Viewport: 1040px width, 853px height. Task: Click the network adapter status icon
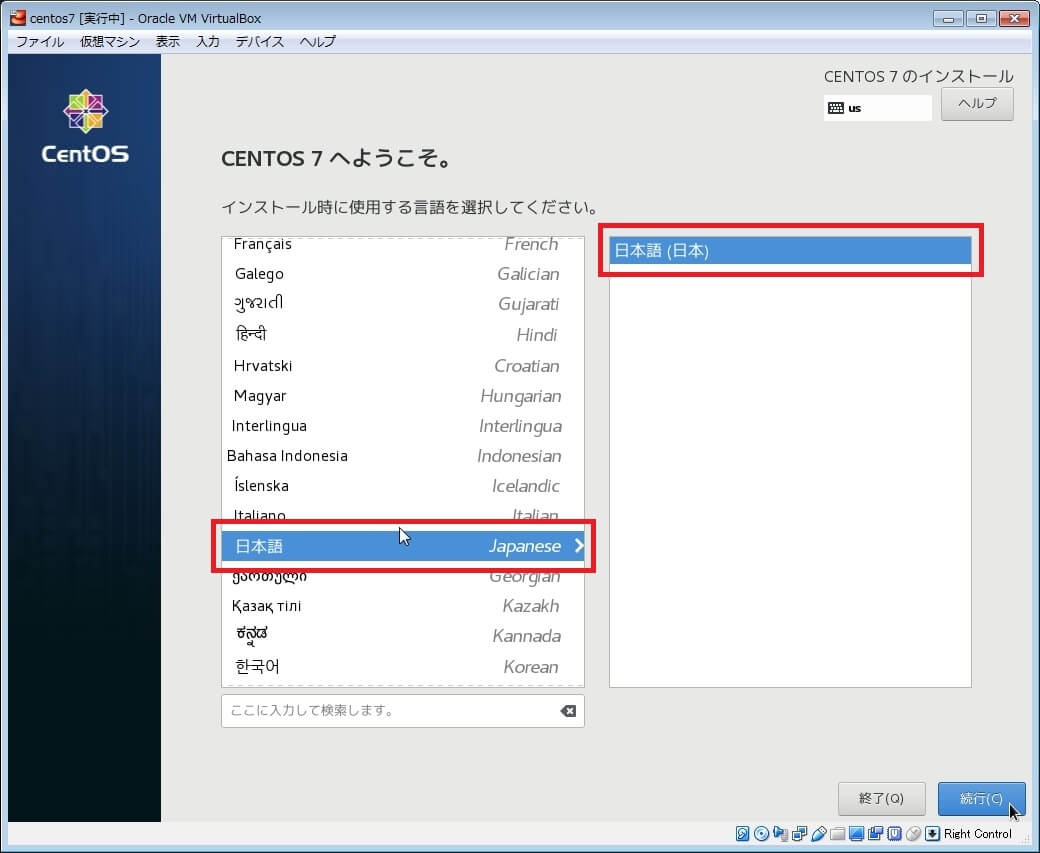(x=799, y=834)
